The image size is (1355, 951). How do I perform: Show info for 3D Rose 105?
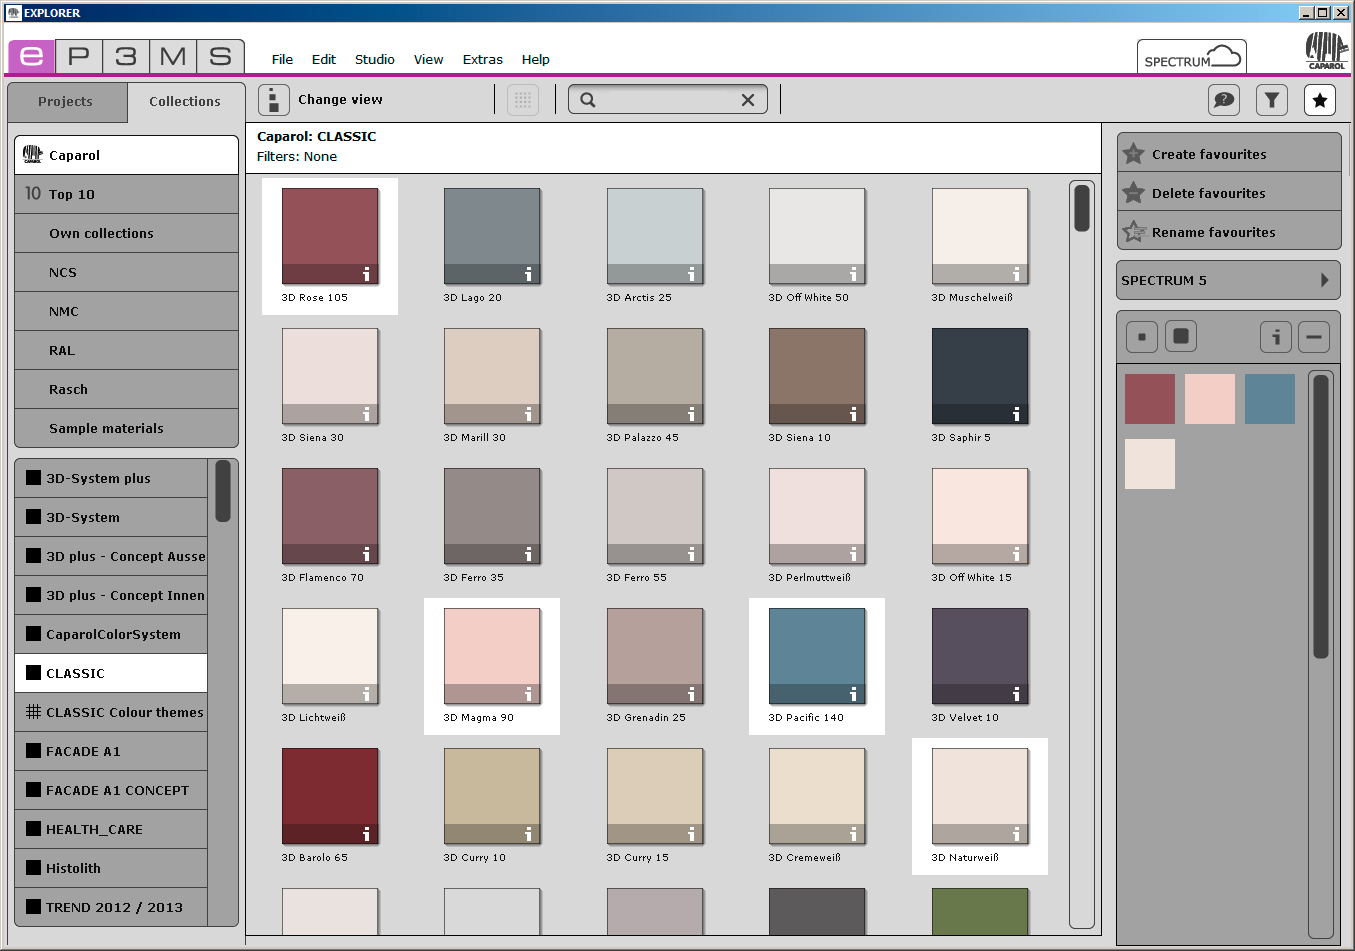(366, 274)
